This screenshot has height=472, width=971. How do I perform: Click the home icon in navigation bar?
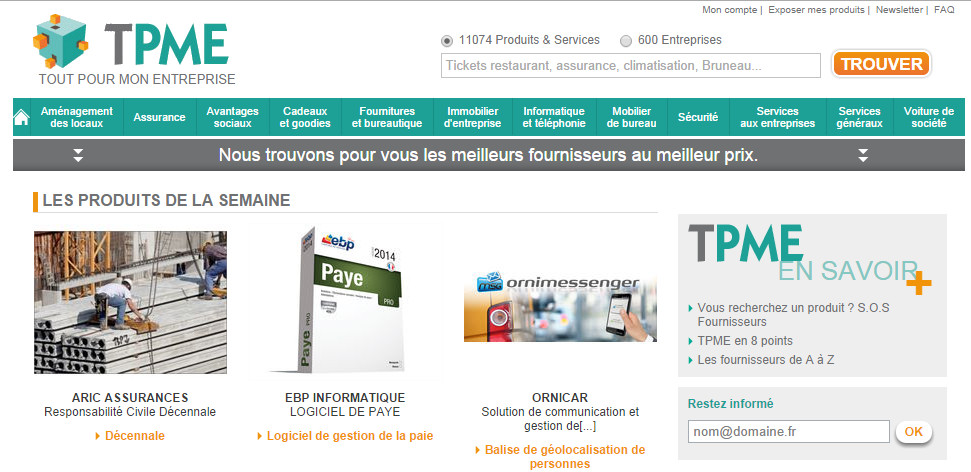coord(21,117)
